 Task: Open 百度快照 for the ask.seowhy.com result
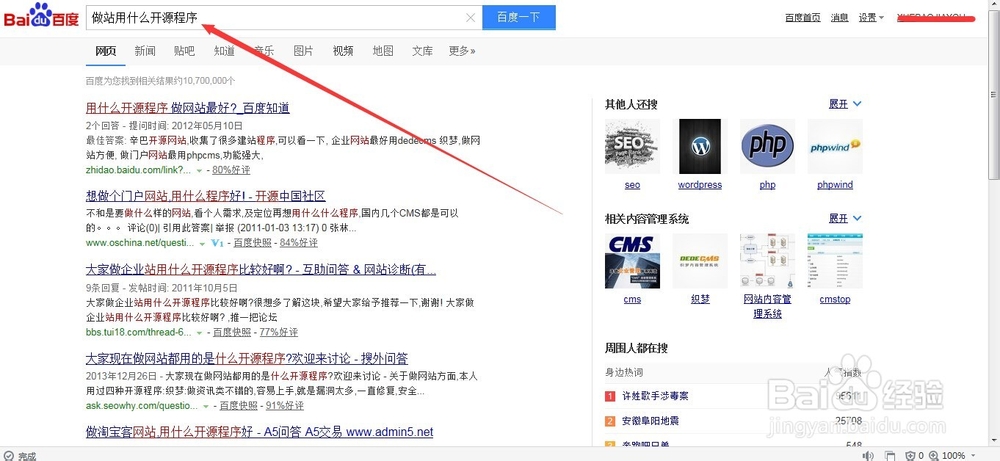(x=239, y=406)
